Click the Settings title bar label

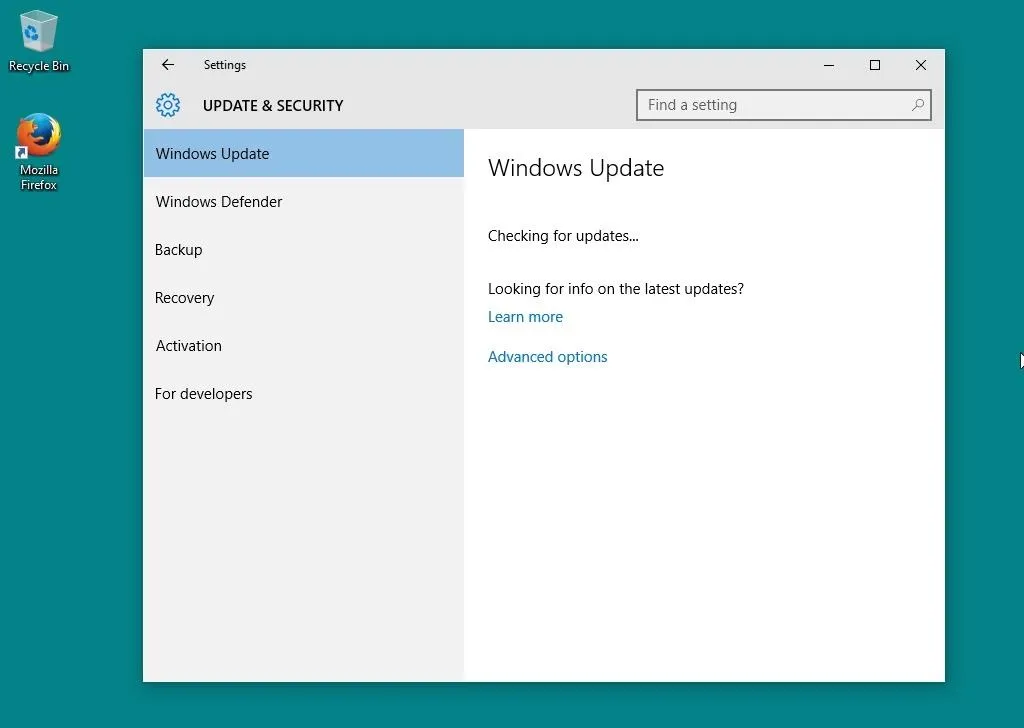(x=225, y=65)
